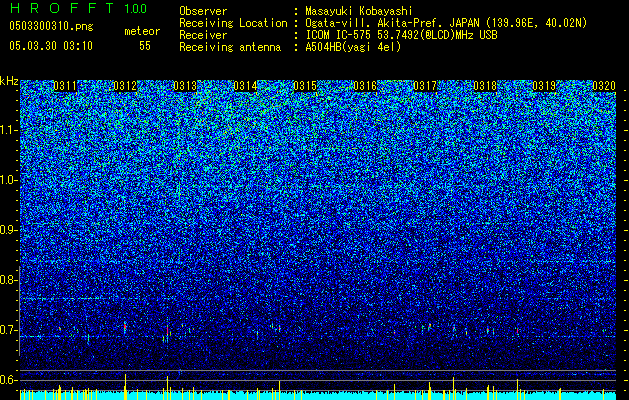Click the Receiving Location field label
Screen dimensions: 629x400
(x=233, y=23)
